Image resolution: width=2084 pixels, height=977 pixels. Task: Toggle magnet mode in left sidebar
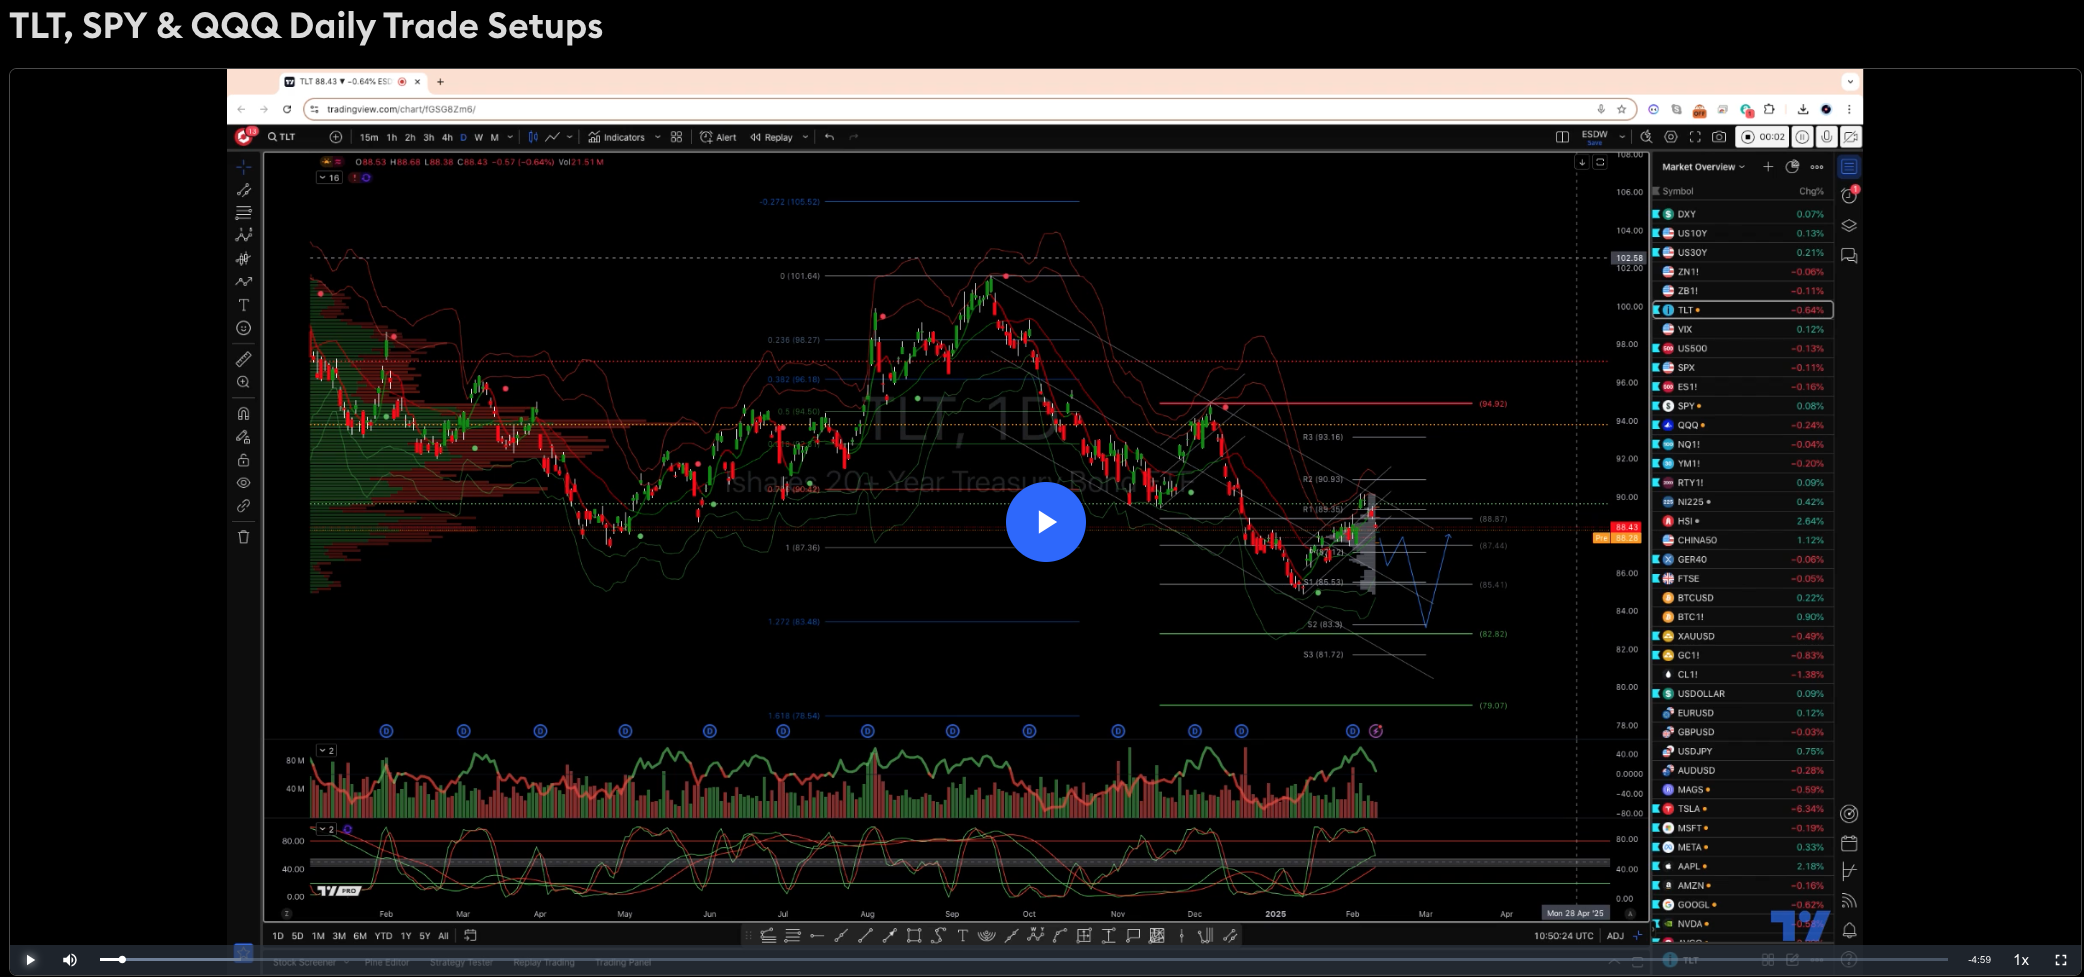pyautogui.click(x=243, y=413)
